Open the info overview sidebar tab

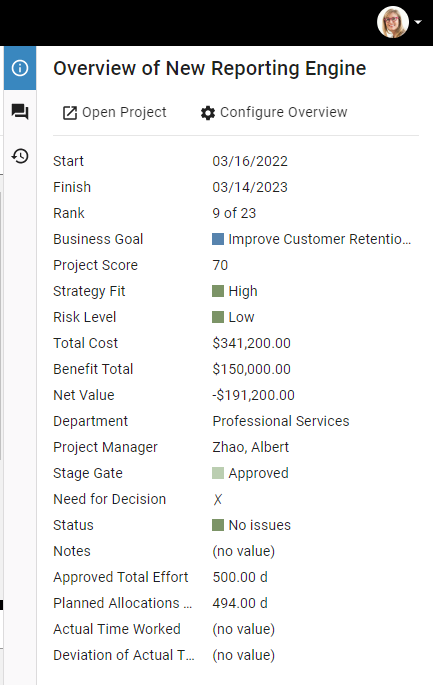pos(20,68)
